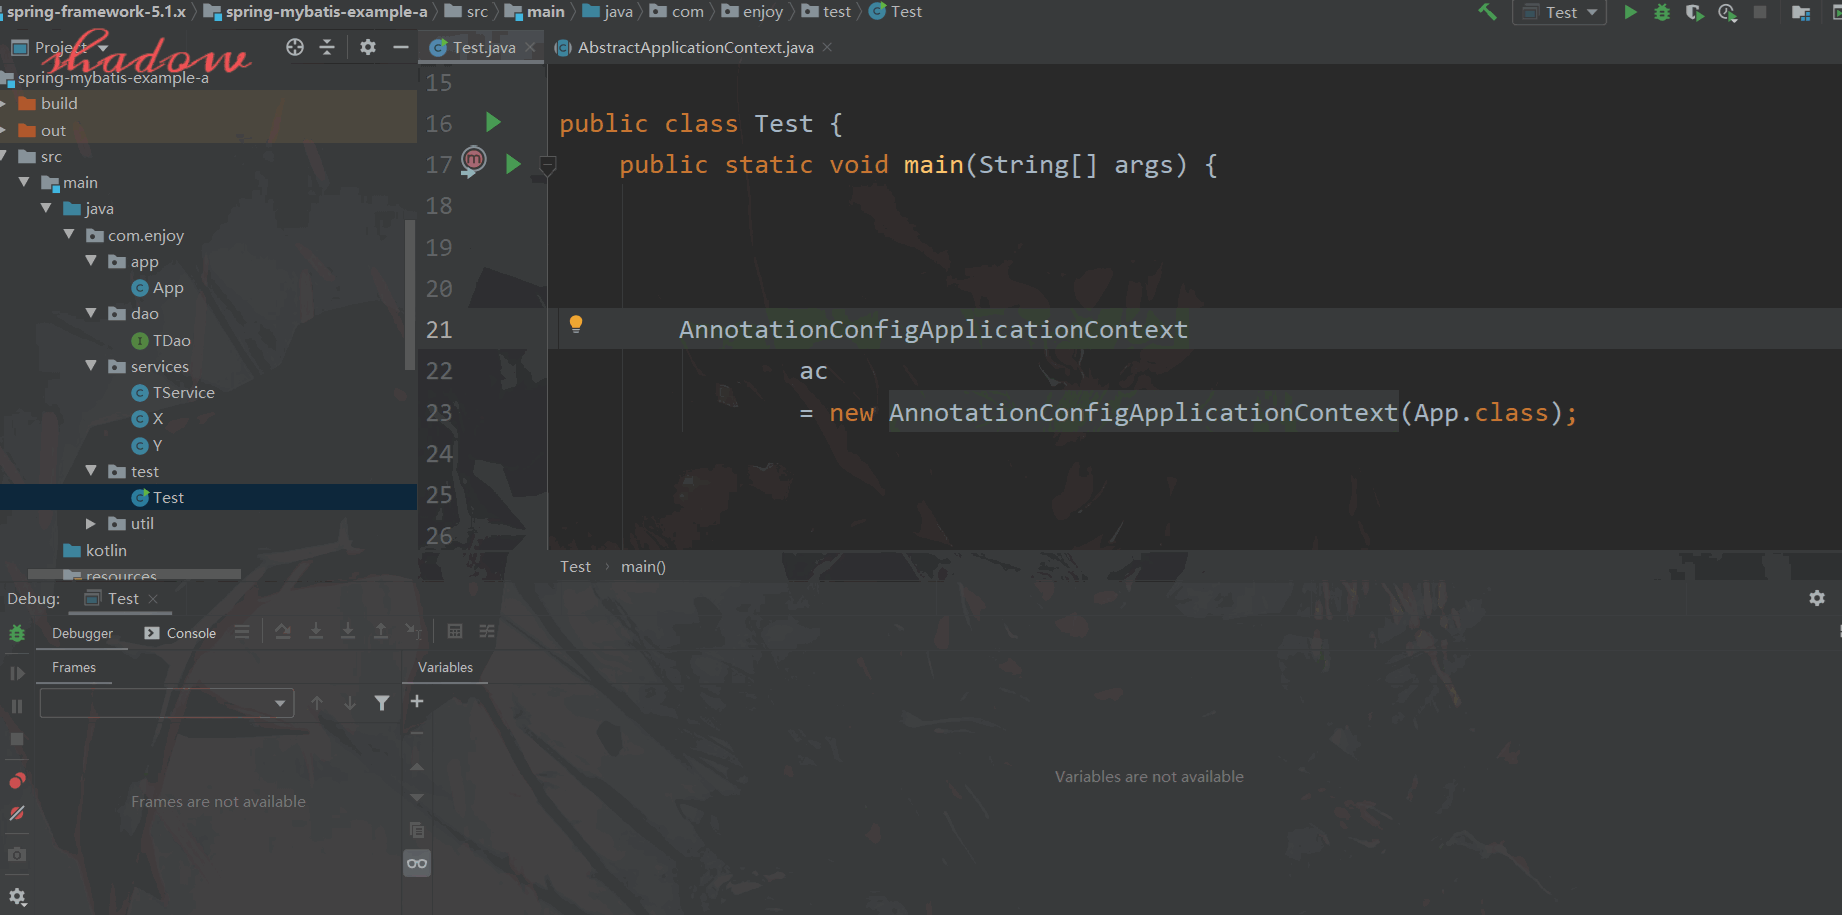
Task: Fold the main method body
Action: pos(547,165)
